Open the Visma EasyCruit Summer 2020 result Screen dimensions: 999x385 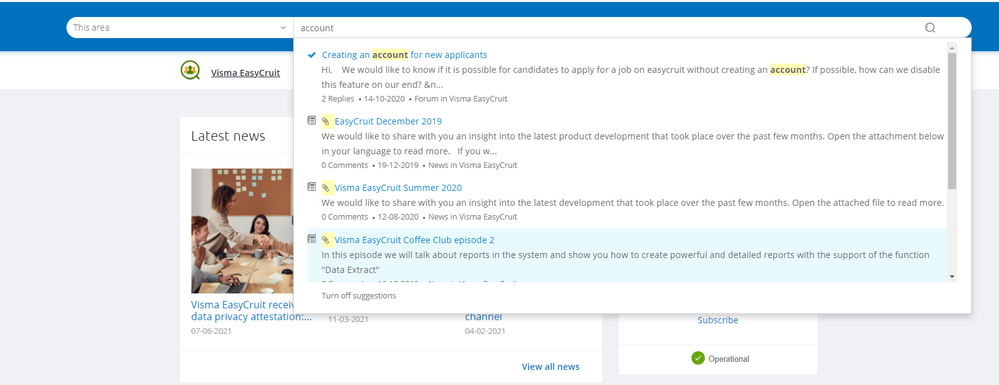(398, 187)
